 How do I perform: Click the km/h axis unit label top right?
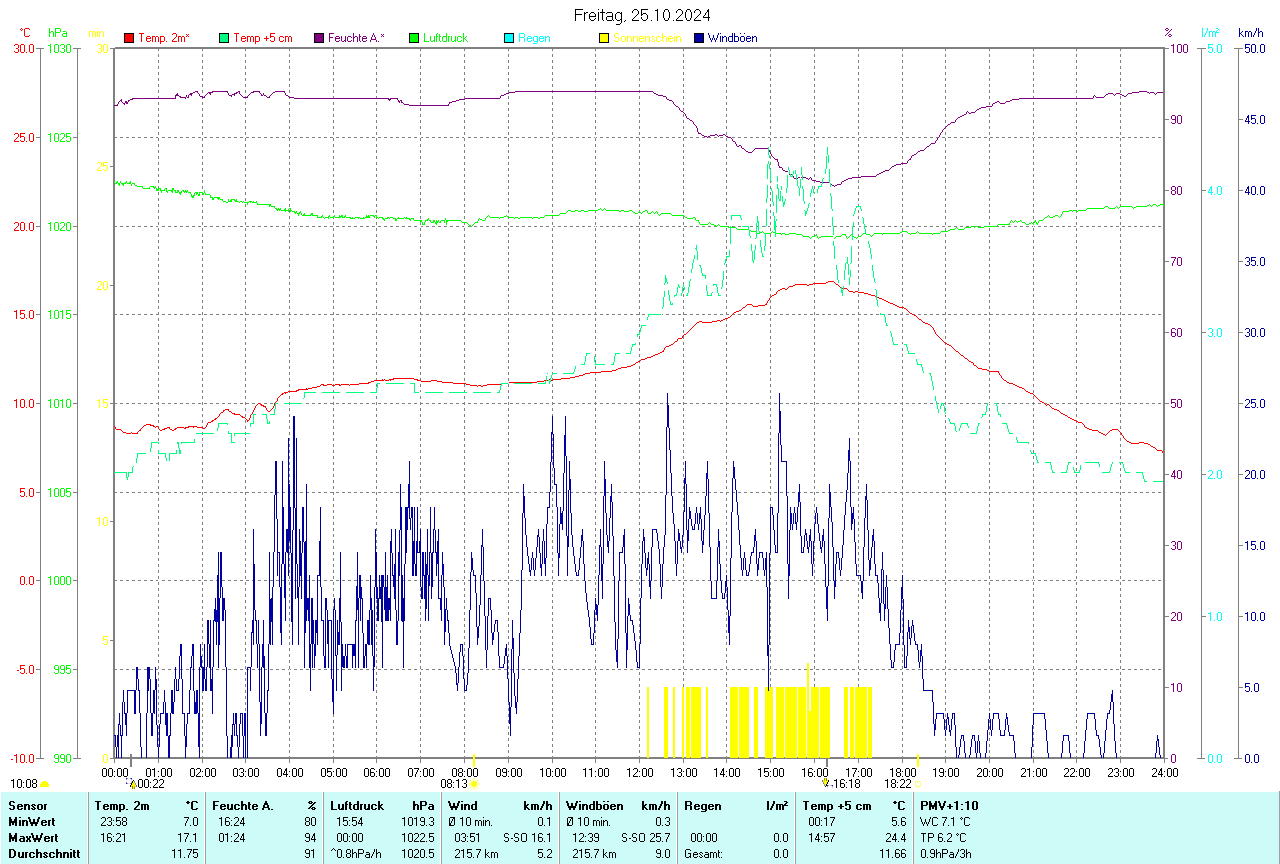1249,33
